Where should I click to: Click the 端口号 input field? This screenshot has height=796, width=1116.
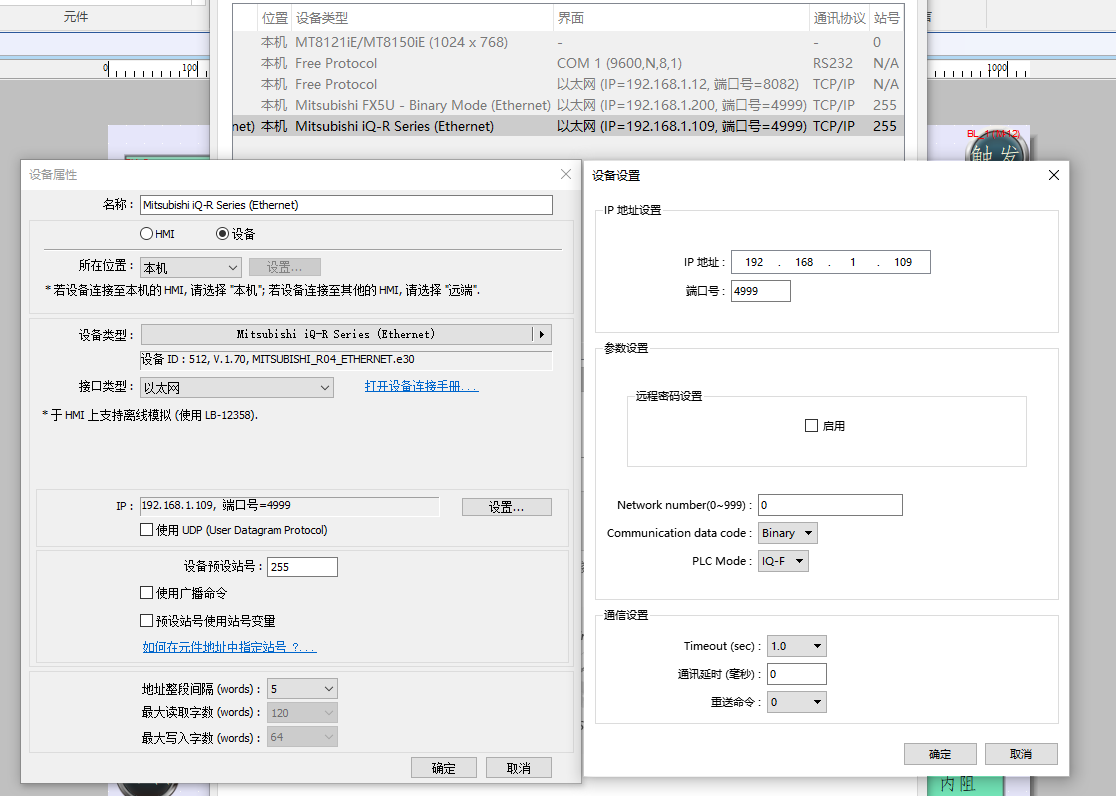761,291
